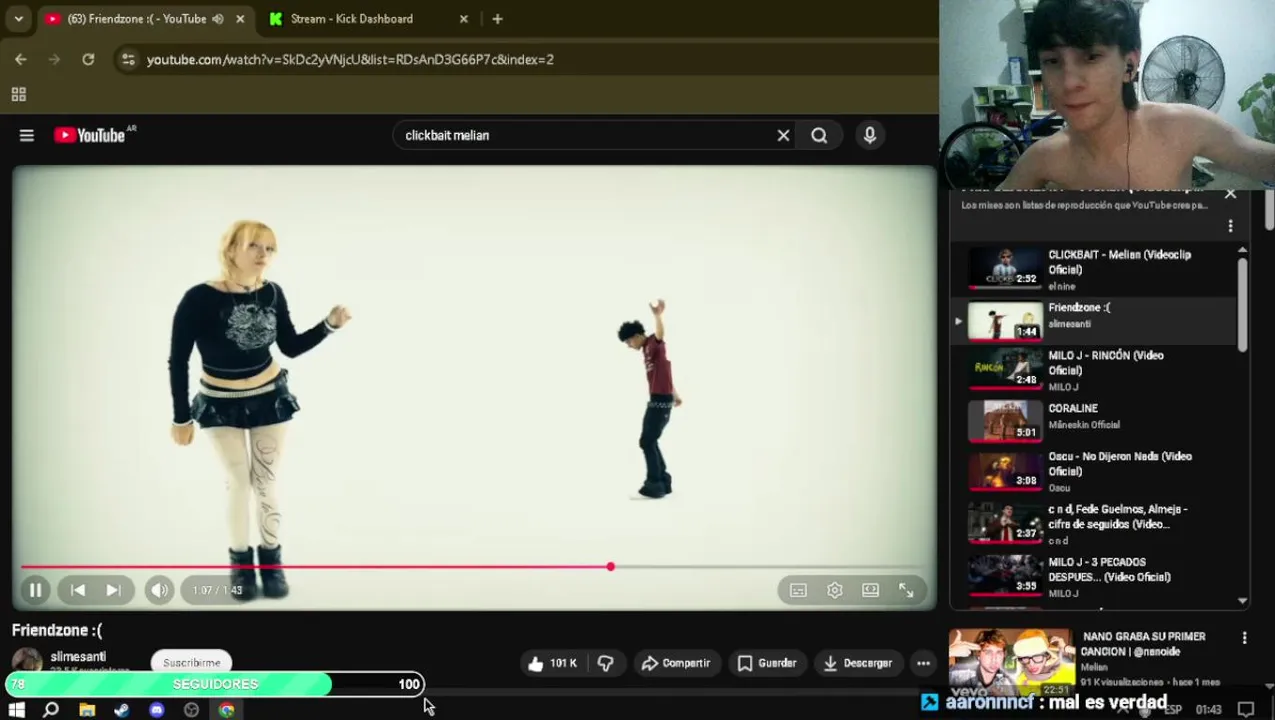Open Chrome from taskbar

(x=227, y=709)
